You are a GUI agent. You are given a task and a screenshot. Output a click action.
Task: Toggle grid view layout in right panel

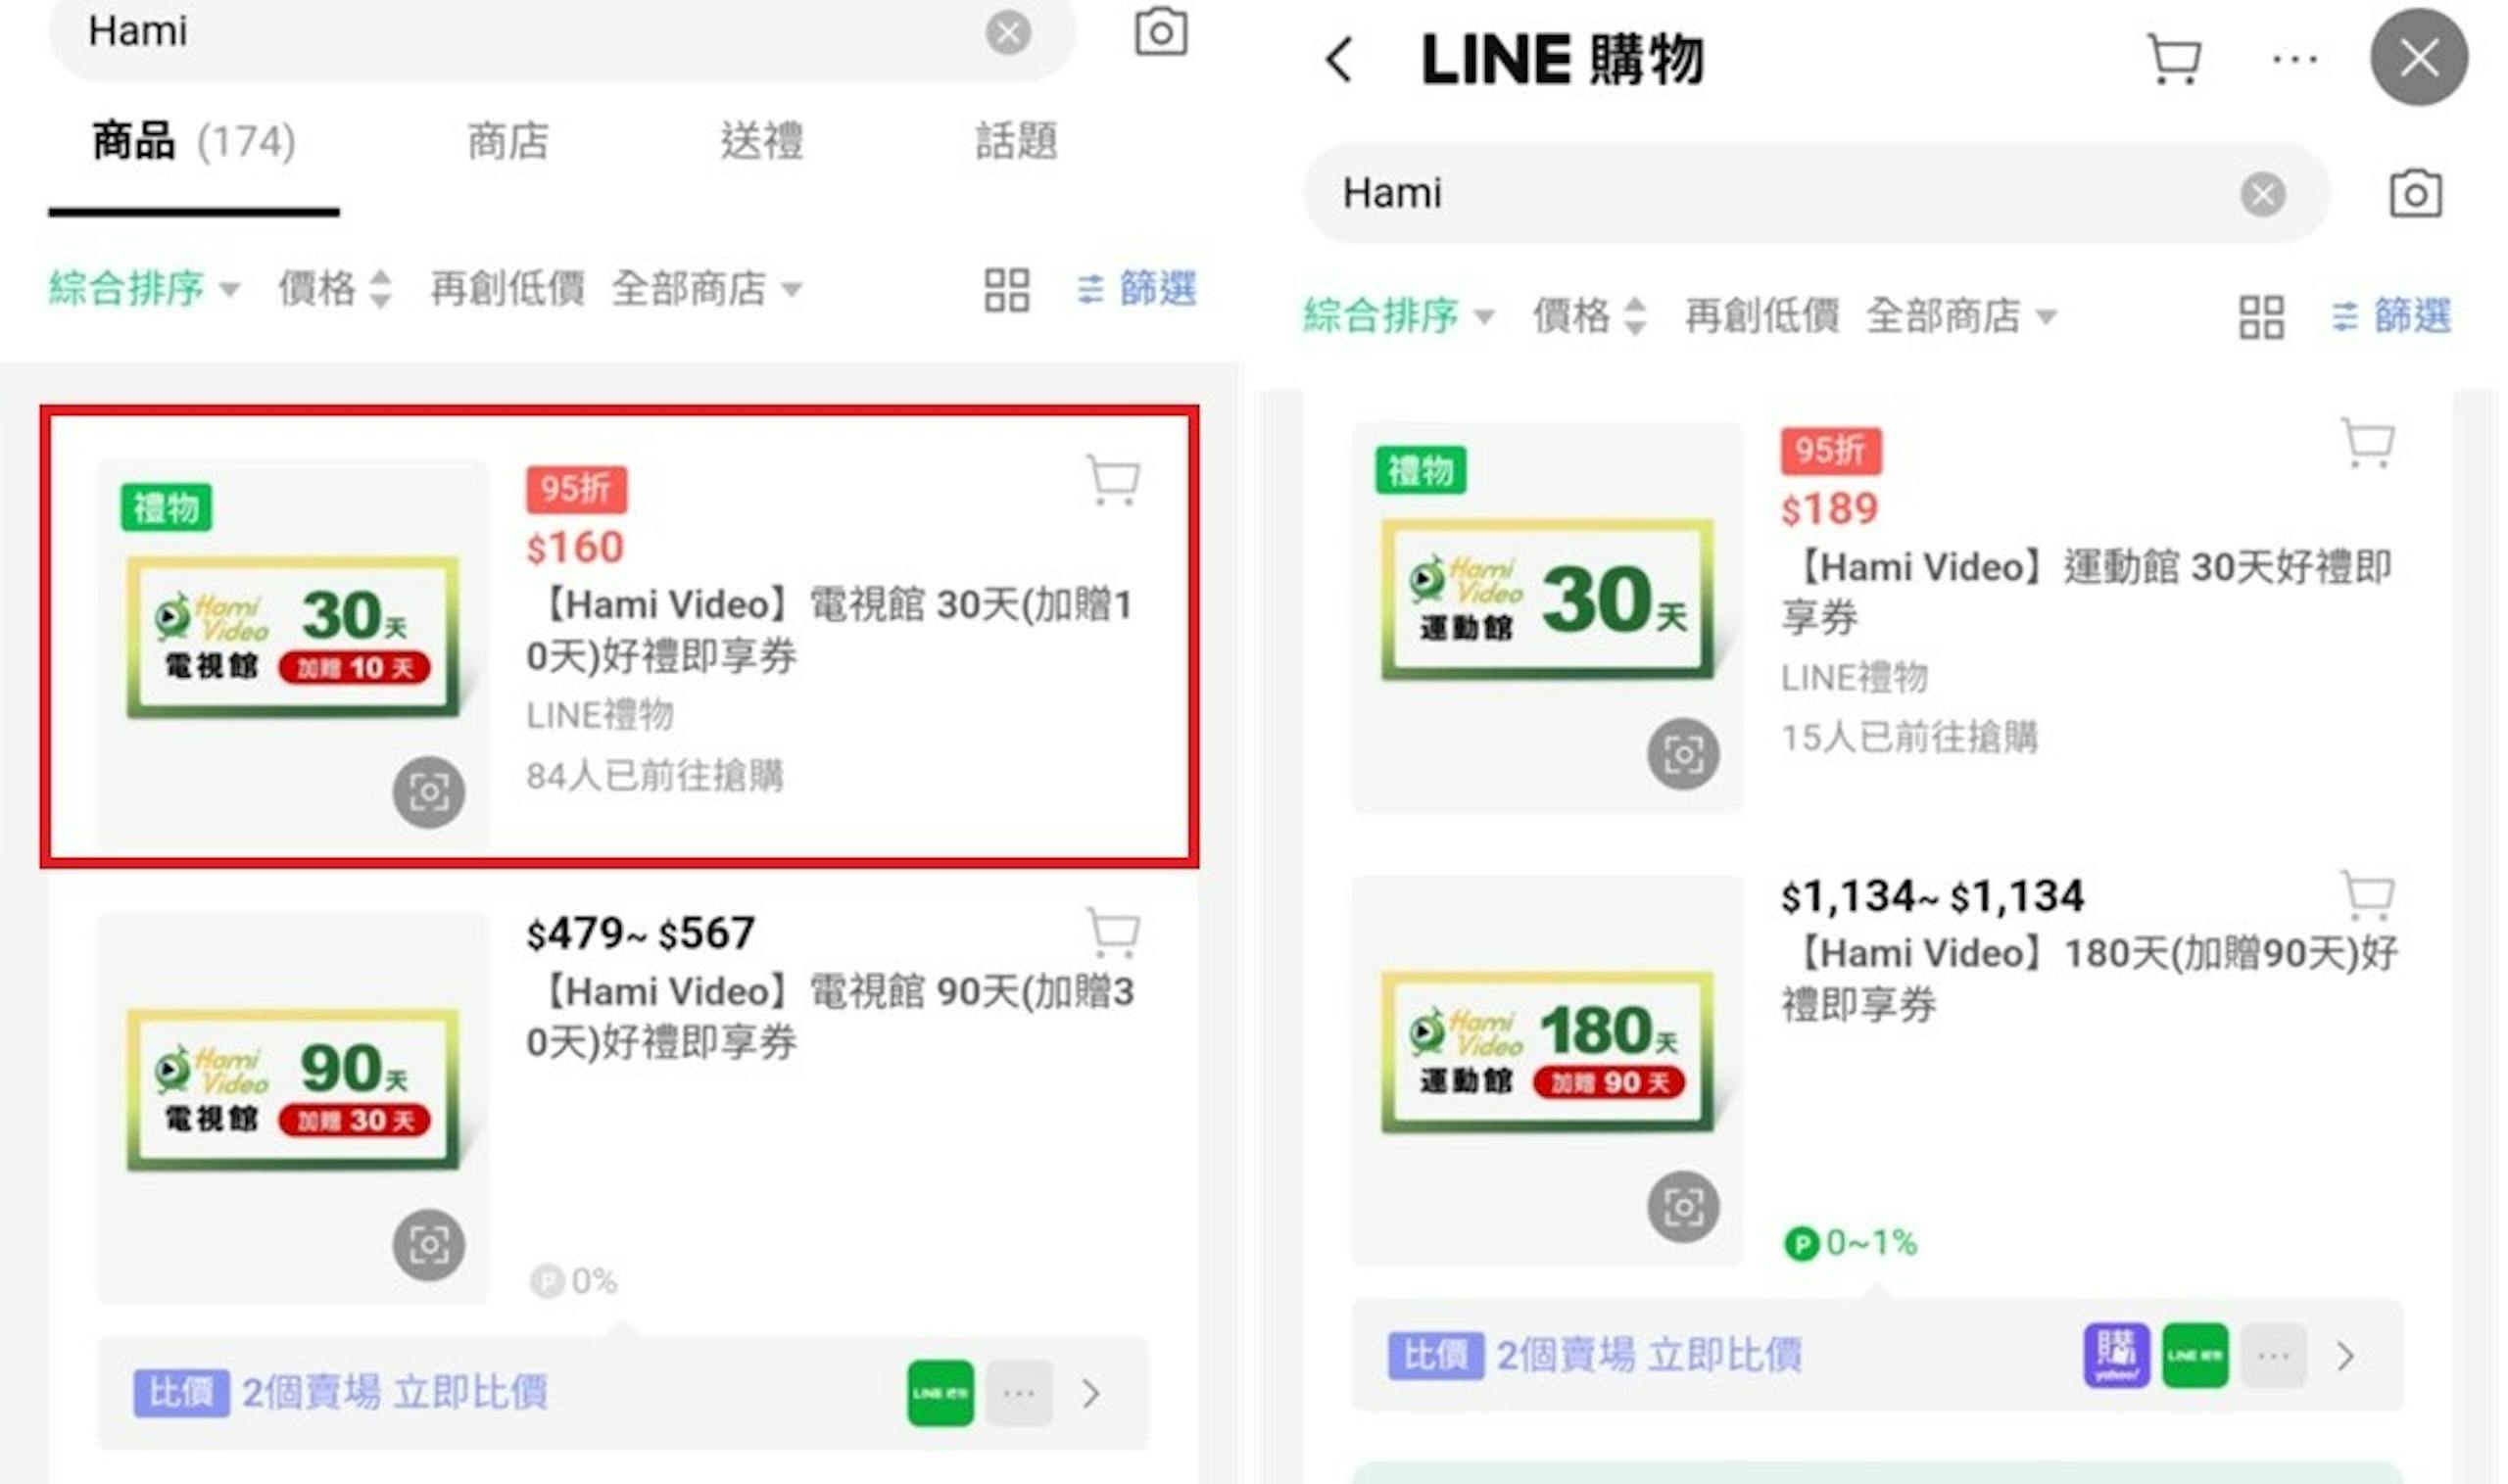[x=2260, y=317]
